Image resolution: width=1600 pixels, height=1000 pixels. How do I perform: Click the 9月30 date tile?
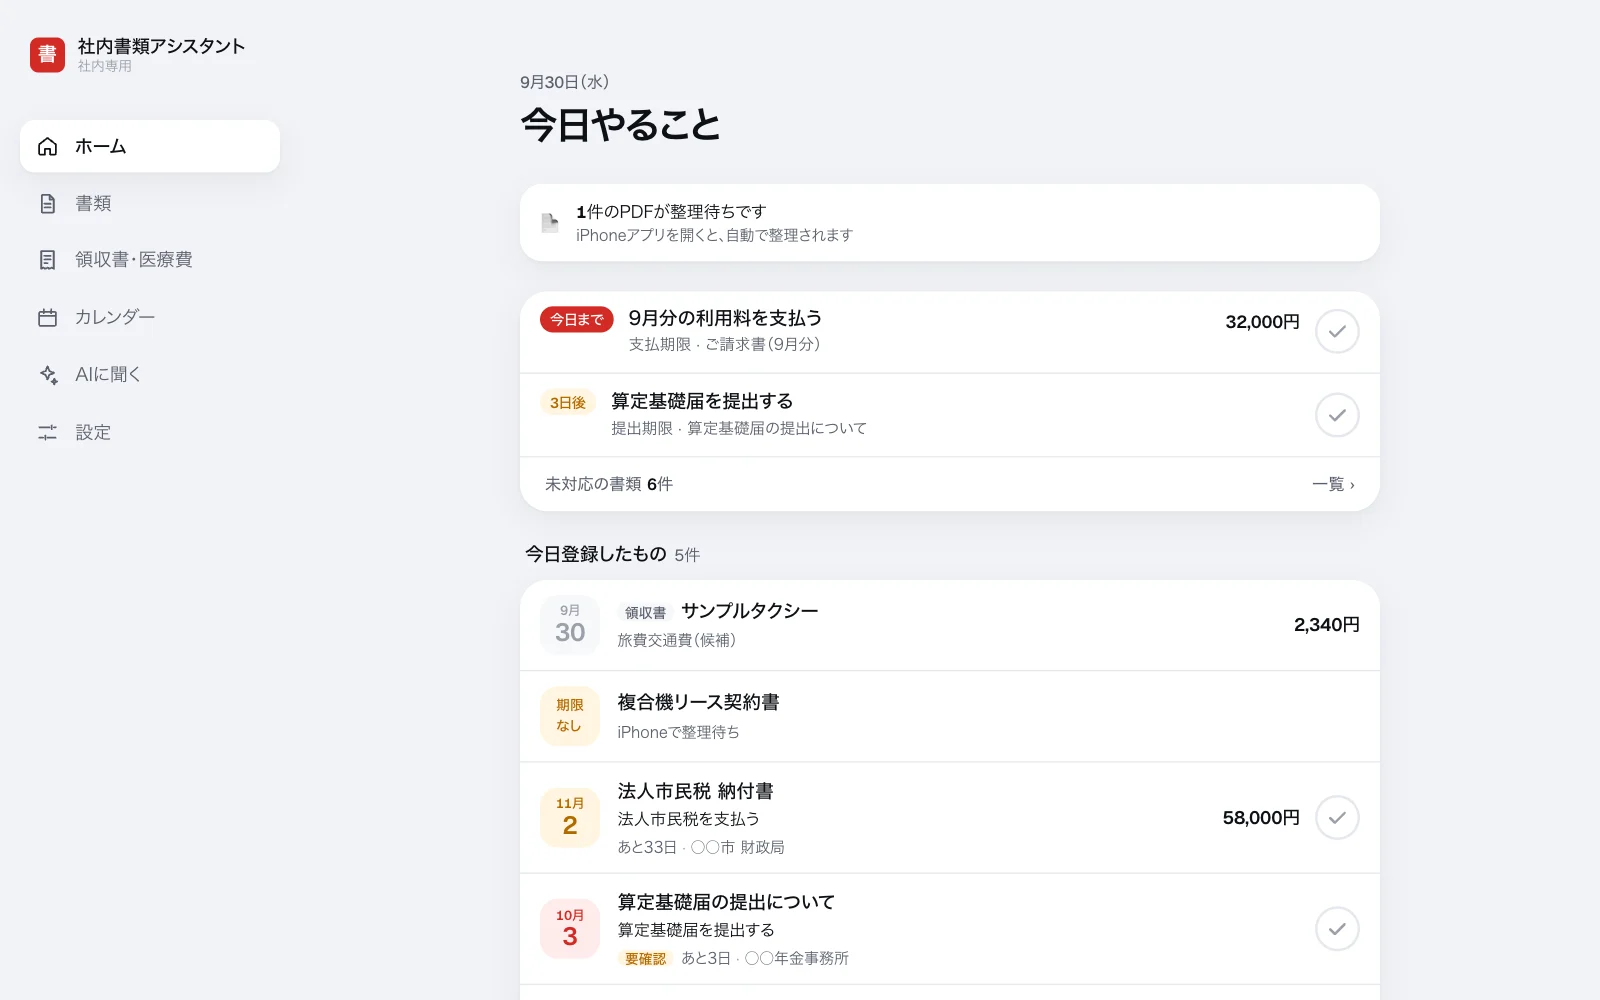click(x=570, y=625)
